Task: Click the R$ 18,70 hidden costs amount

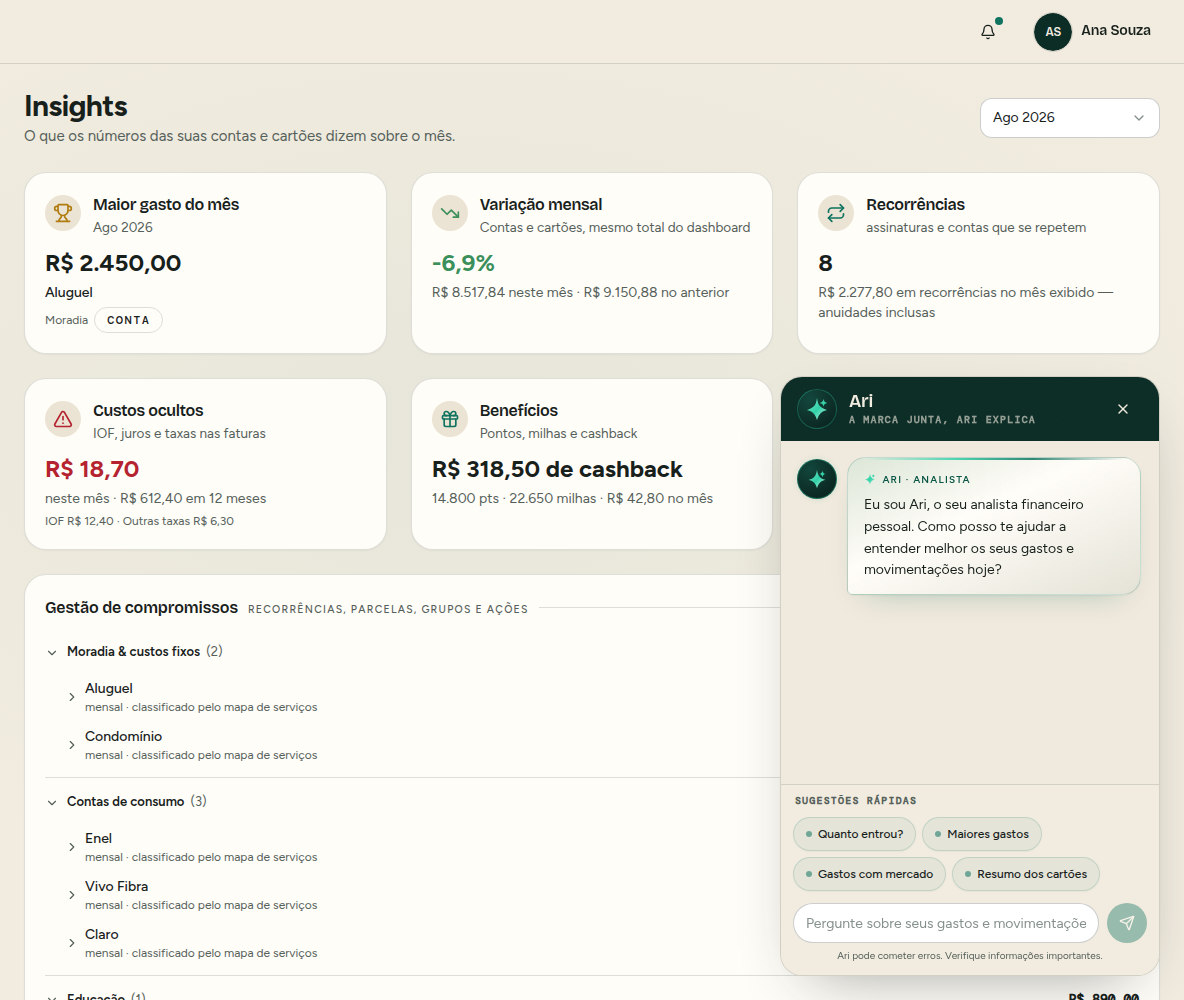Action: 92,469
